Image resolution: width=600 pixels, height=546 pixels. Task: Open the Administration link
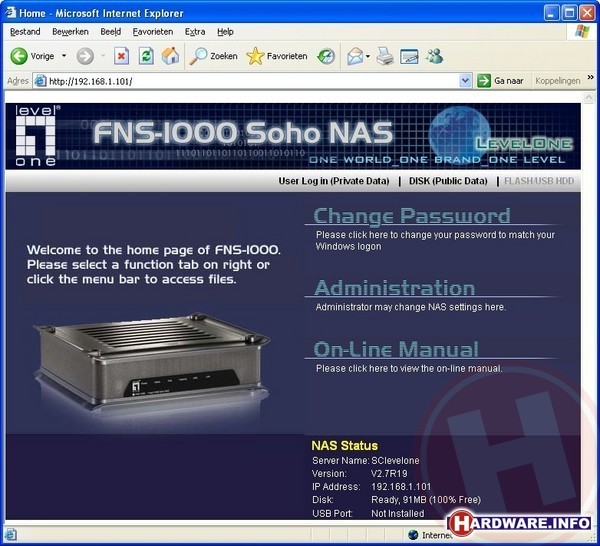coord(395,288)
